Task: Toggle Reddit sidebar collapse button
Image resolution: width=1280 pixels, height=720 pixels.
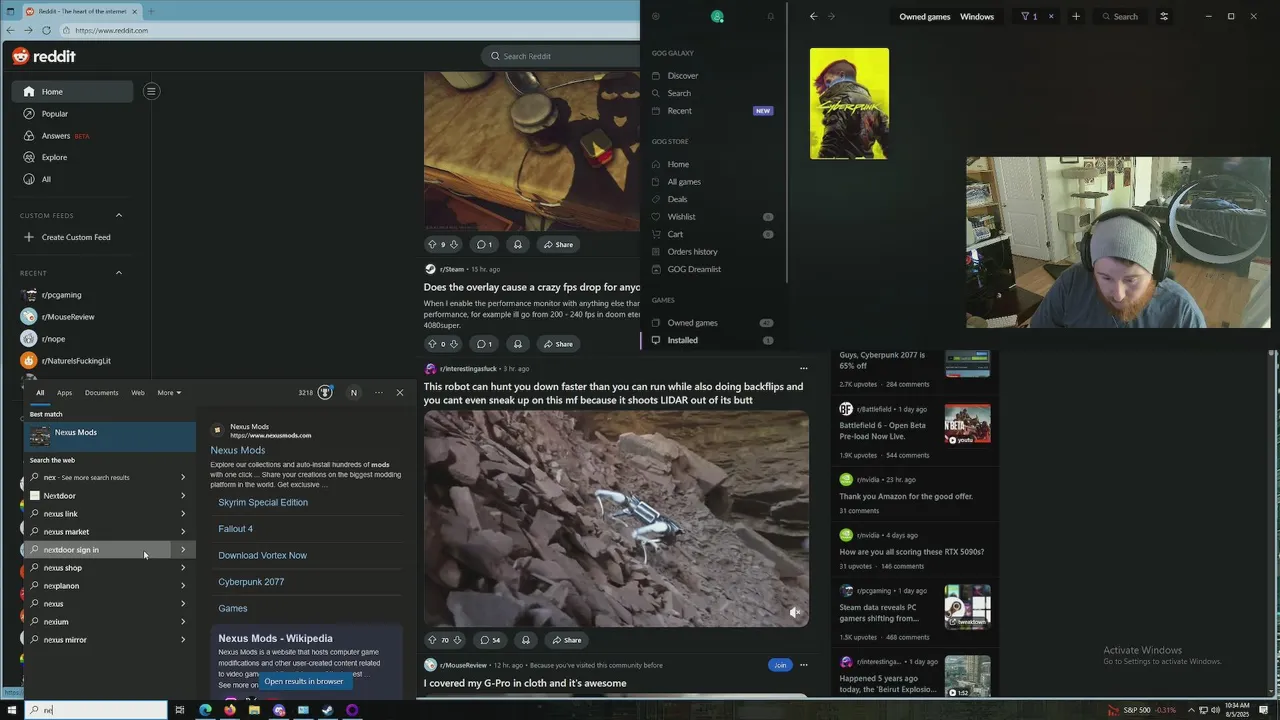Action: coord(151,91)
